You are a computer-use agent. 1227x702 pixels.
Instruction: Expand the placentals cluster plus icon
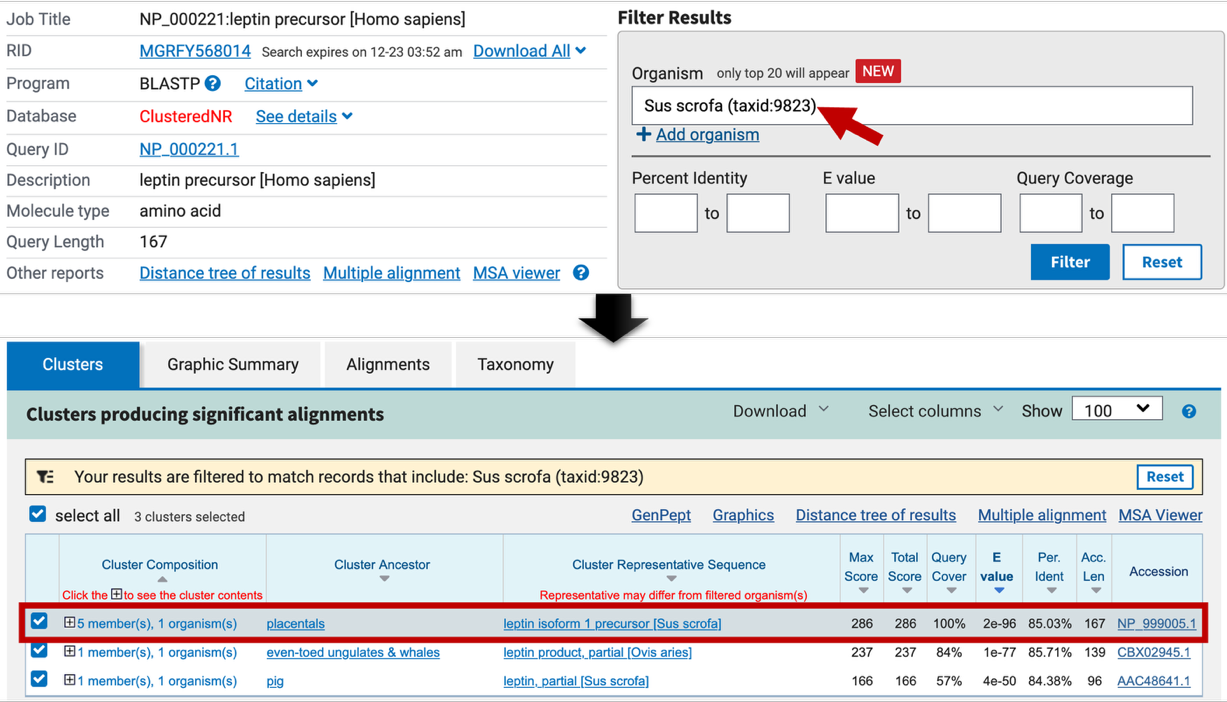(x=69, y=623)
